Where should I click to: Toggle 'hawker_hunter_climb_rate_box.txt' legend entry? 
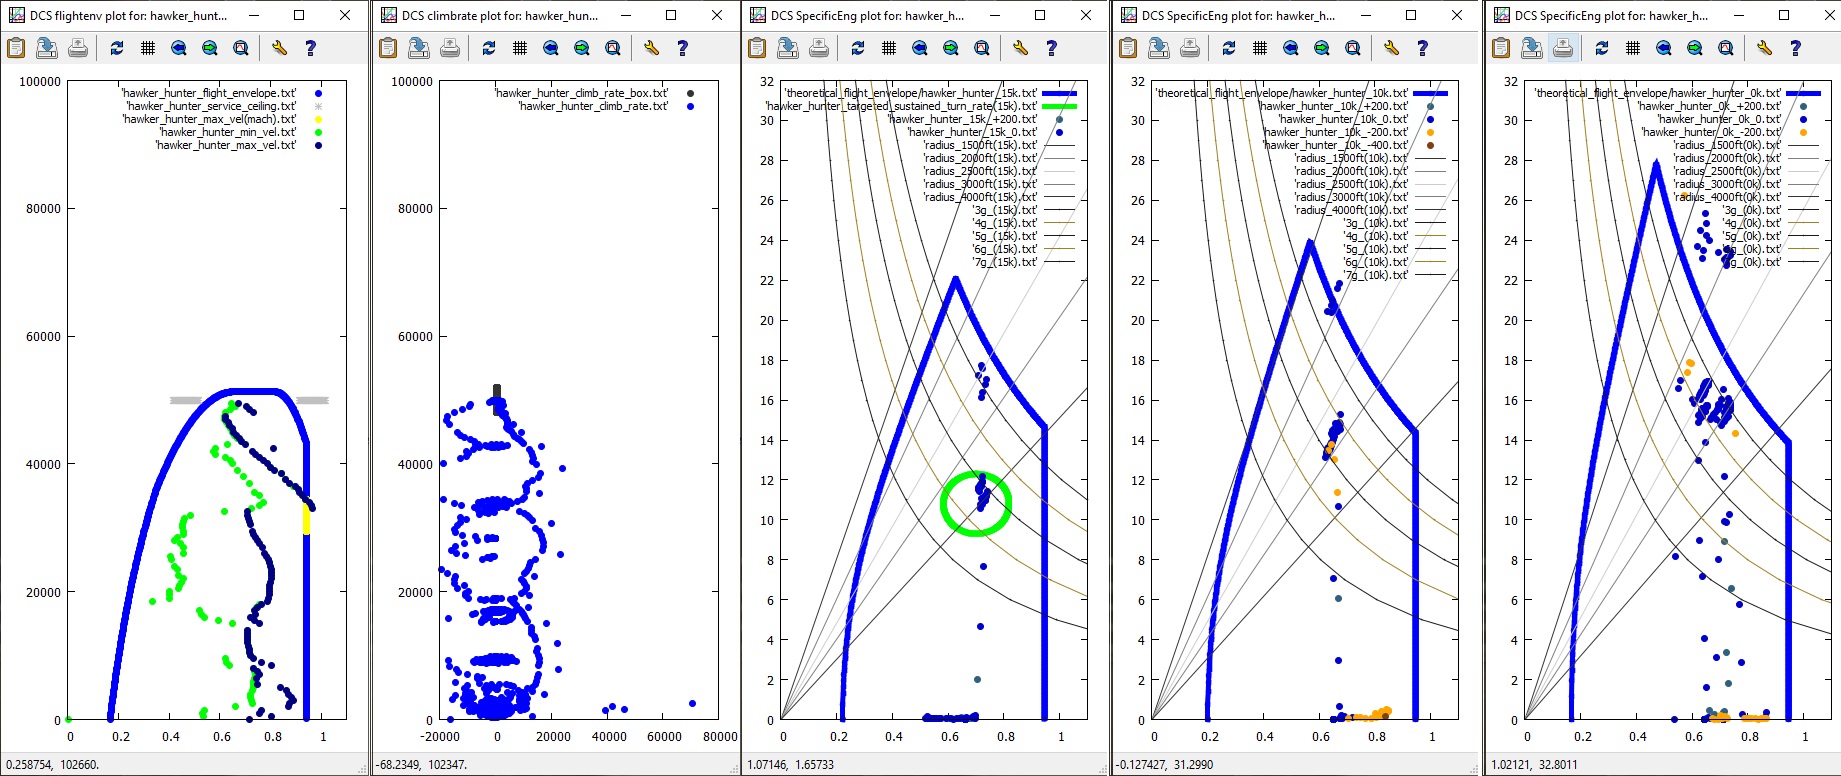coord(581,93)
